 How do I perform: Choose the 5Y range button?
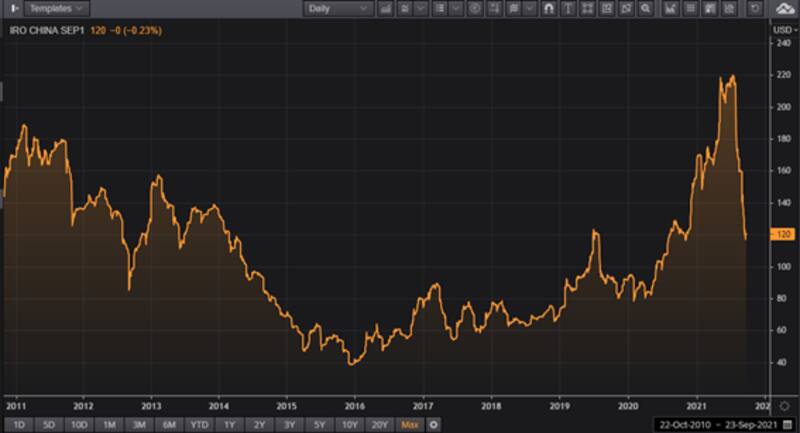[319, 425]
